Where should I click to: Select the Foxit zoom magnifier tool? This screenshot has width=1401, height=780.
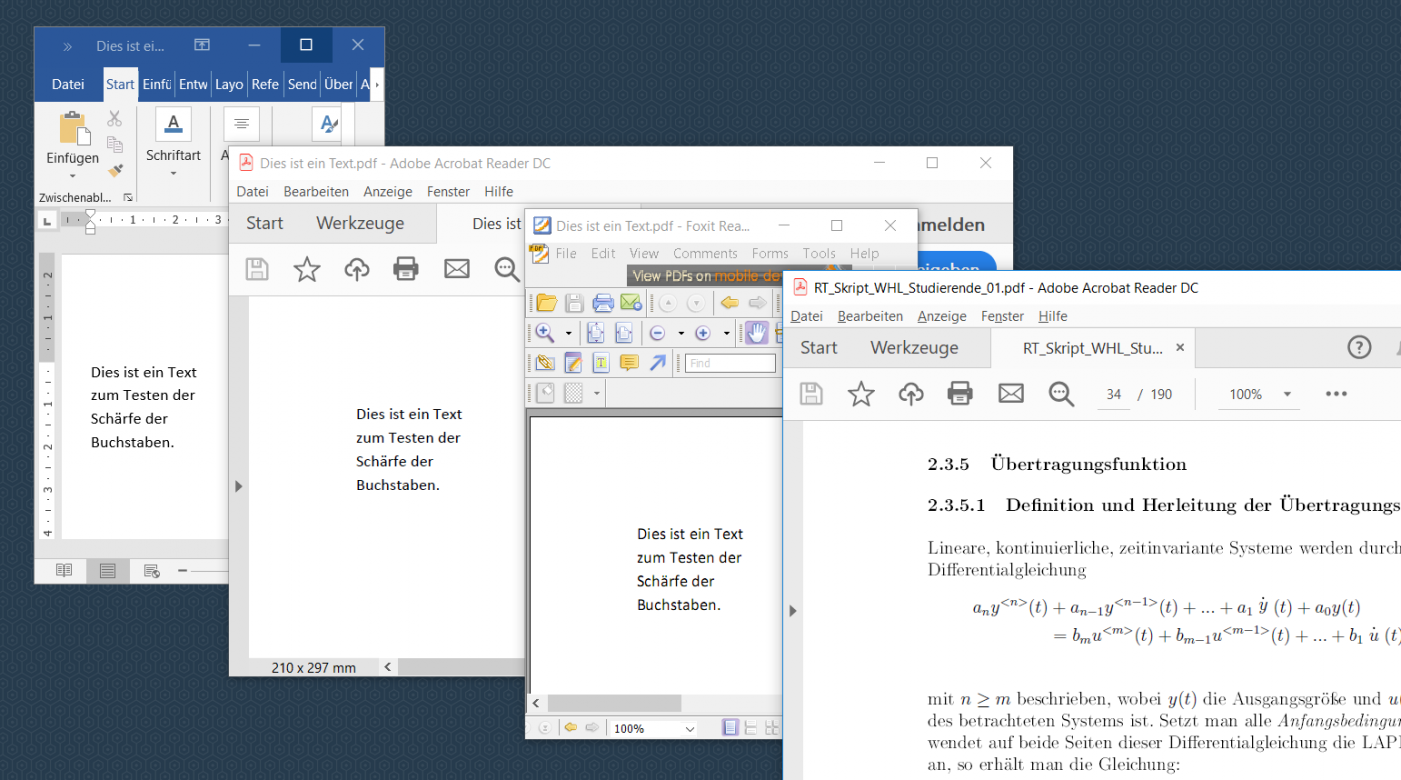545,333
